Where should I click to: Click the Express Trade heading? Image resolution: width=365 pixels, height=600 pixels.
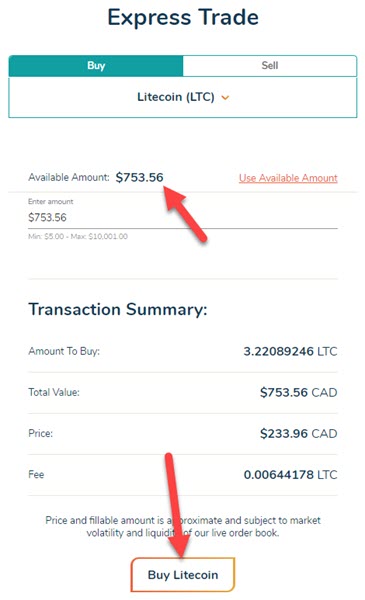point(183,18)
